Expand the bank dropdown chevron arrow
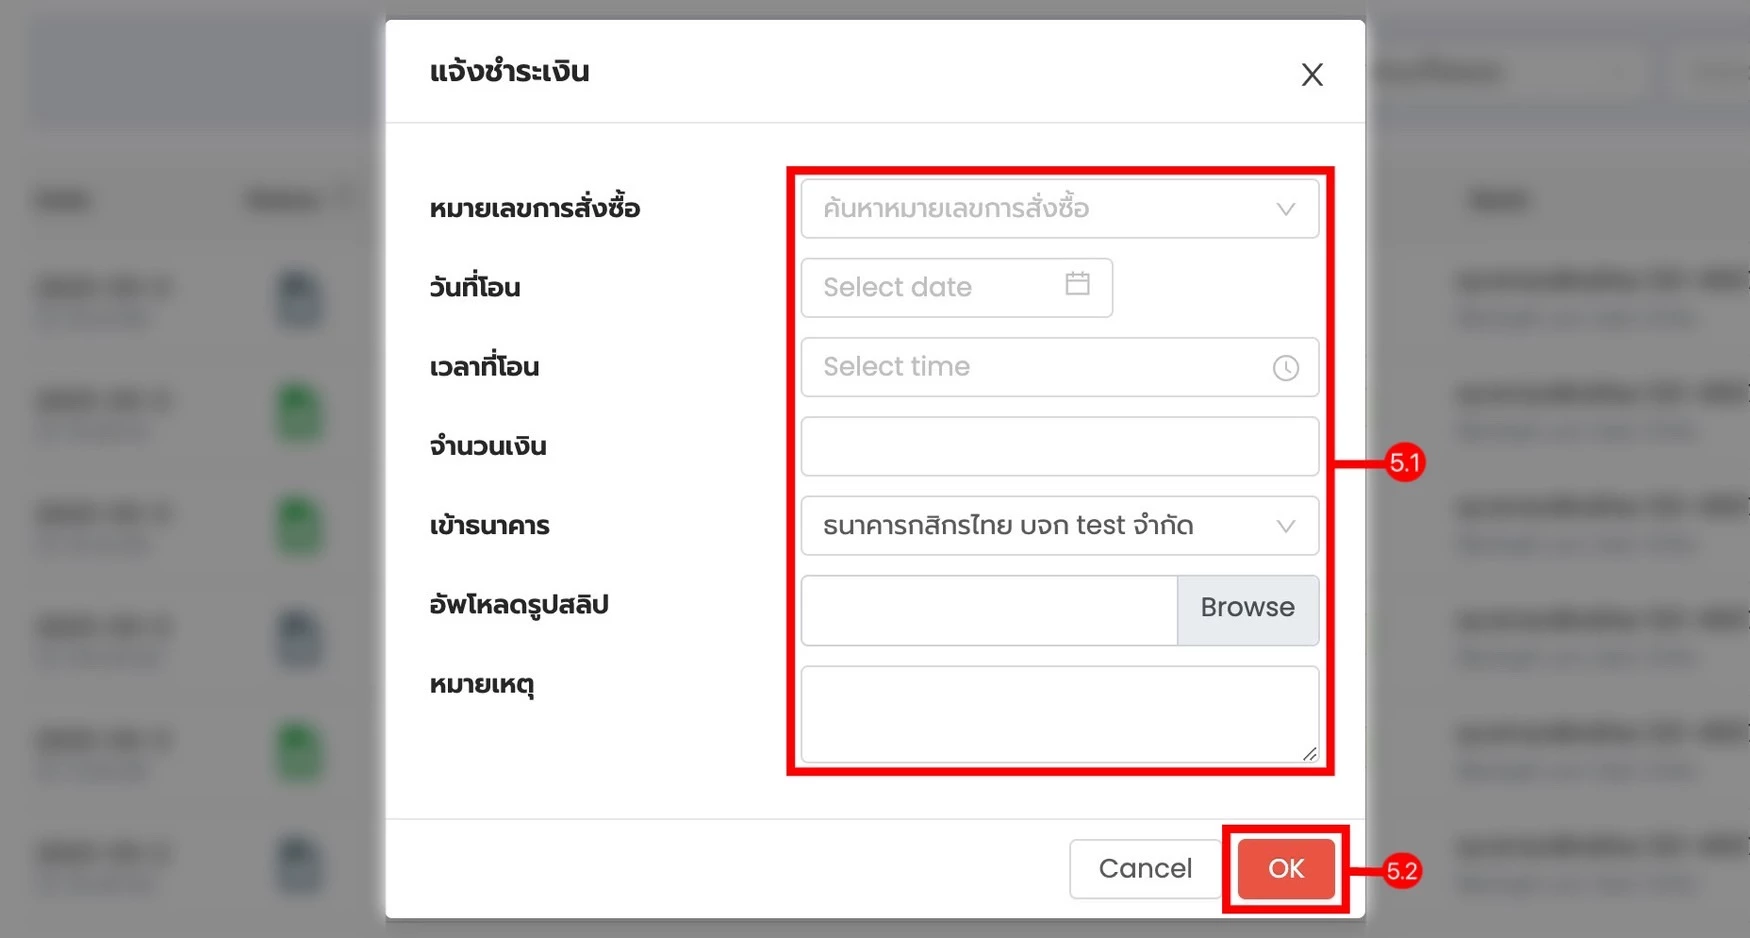The image size is (1750, 938). click(1286, 526)
